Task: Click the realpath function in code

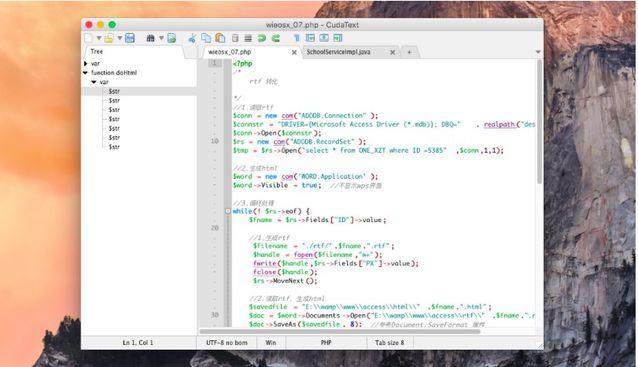Action: tap(499, 124)
